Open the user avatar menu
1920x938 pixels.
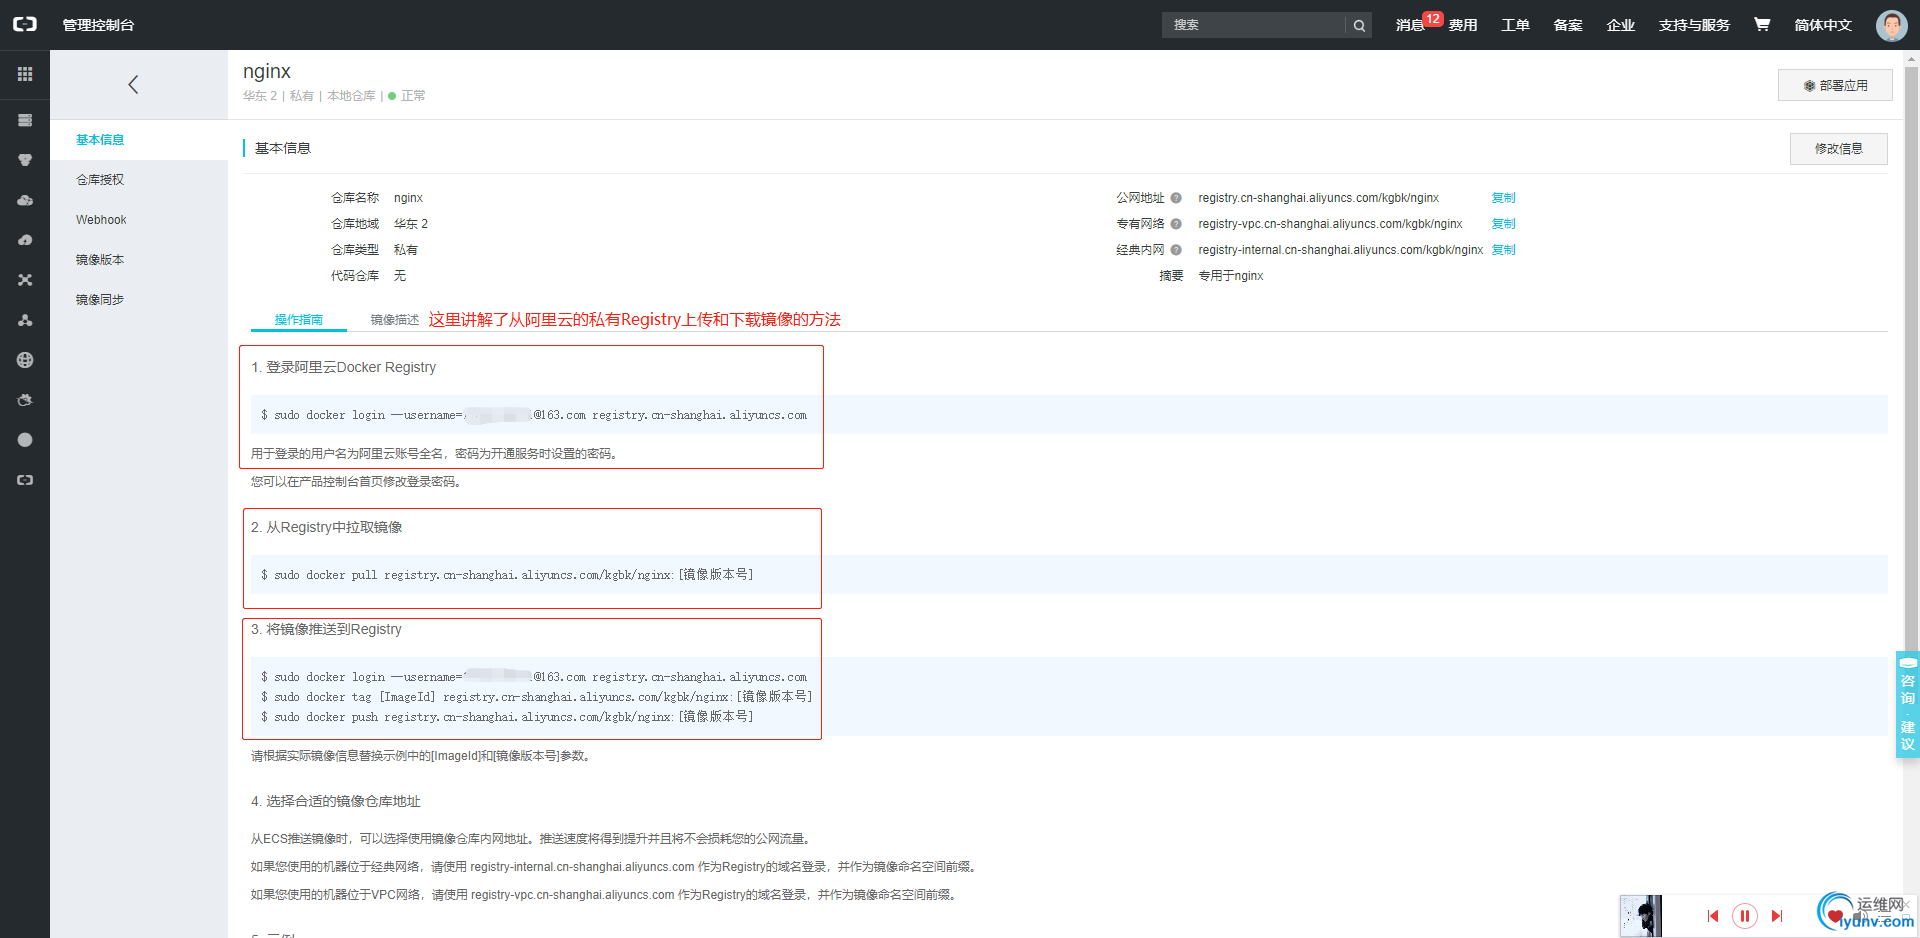pos(1891,25)
